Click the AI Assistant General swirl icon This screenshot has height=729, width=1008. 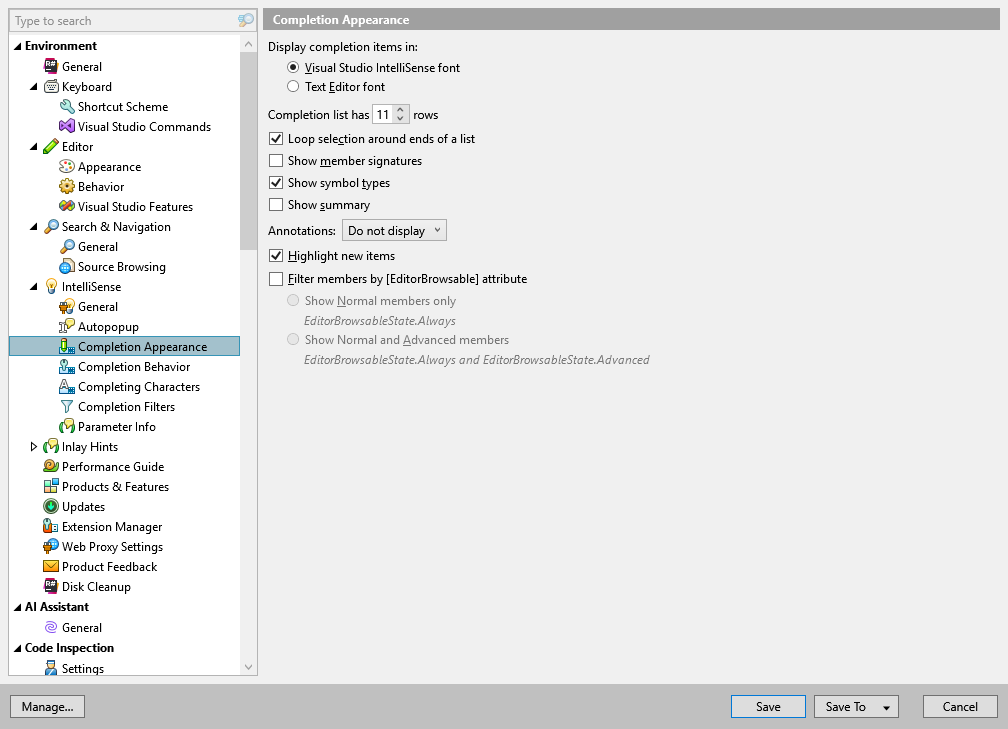click(51, 627)
